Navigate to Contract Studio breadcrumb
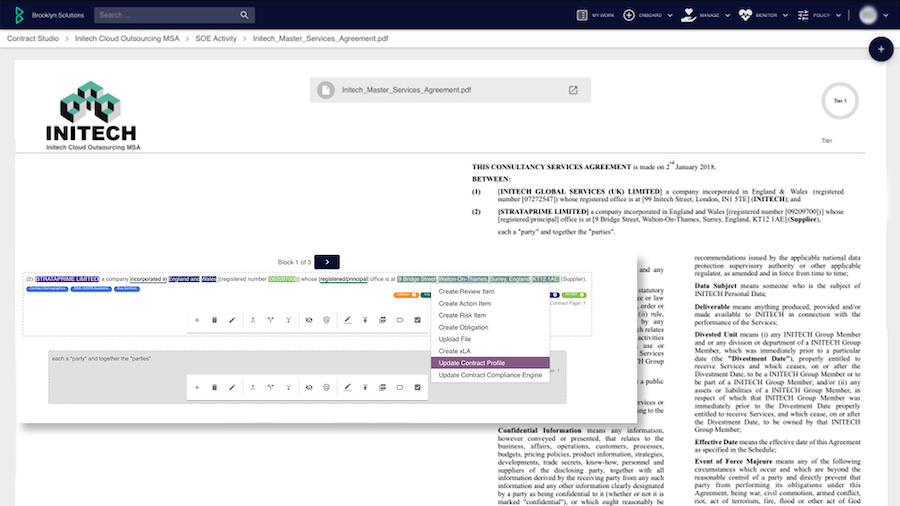The height and width of the screenshot is (506, 900). pyautogui.click(x=33, y=38)
